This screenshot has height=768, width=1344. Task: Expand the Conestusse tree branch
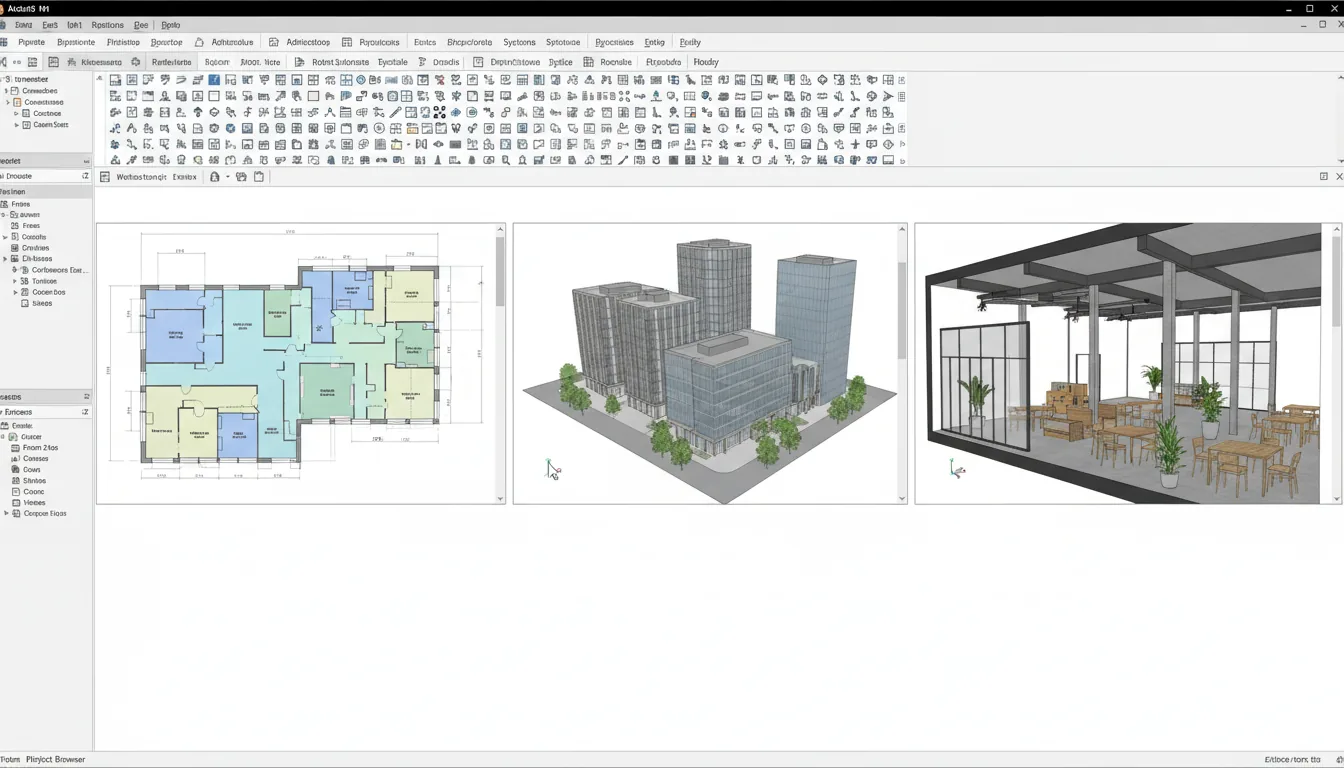pyautogui.click(x=8, y=102)
